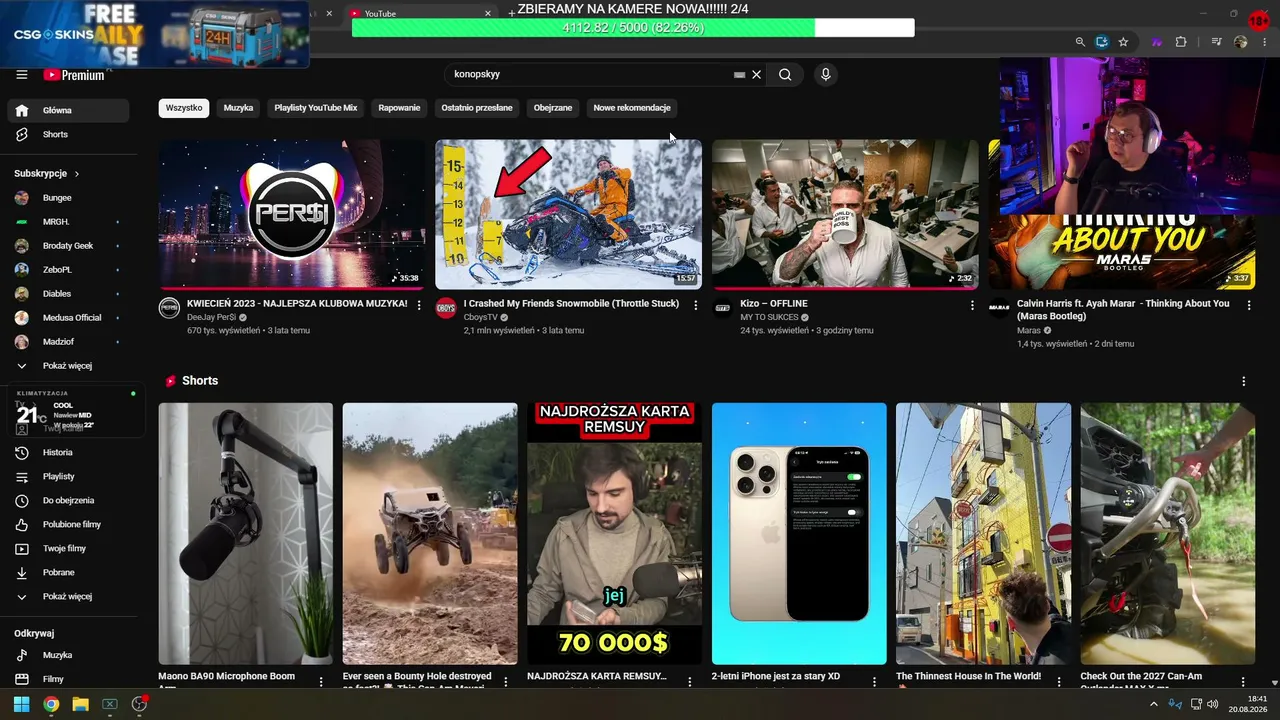Select the Muzyka filter chip
The image size is (1280, 720).
coord(238,108)
